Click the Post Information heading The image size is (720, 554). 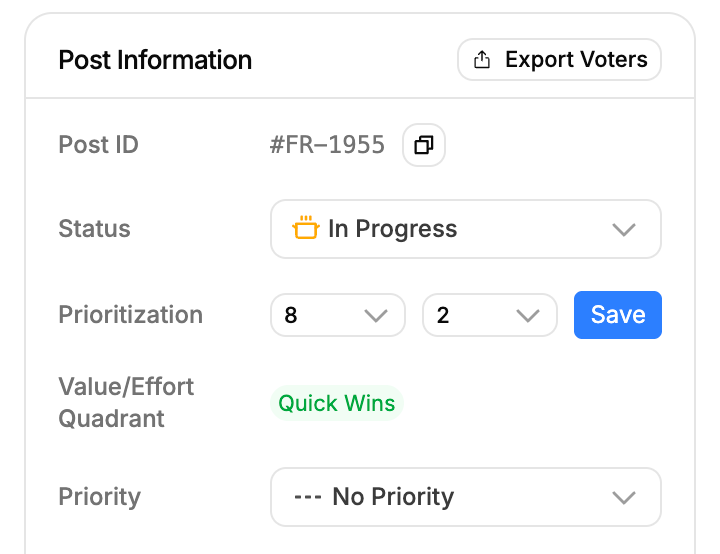pyautogui.click(x=155, y=60)
